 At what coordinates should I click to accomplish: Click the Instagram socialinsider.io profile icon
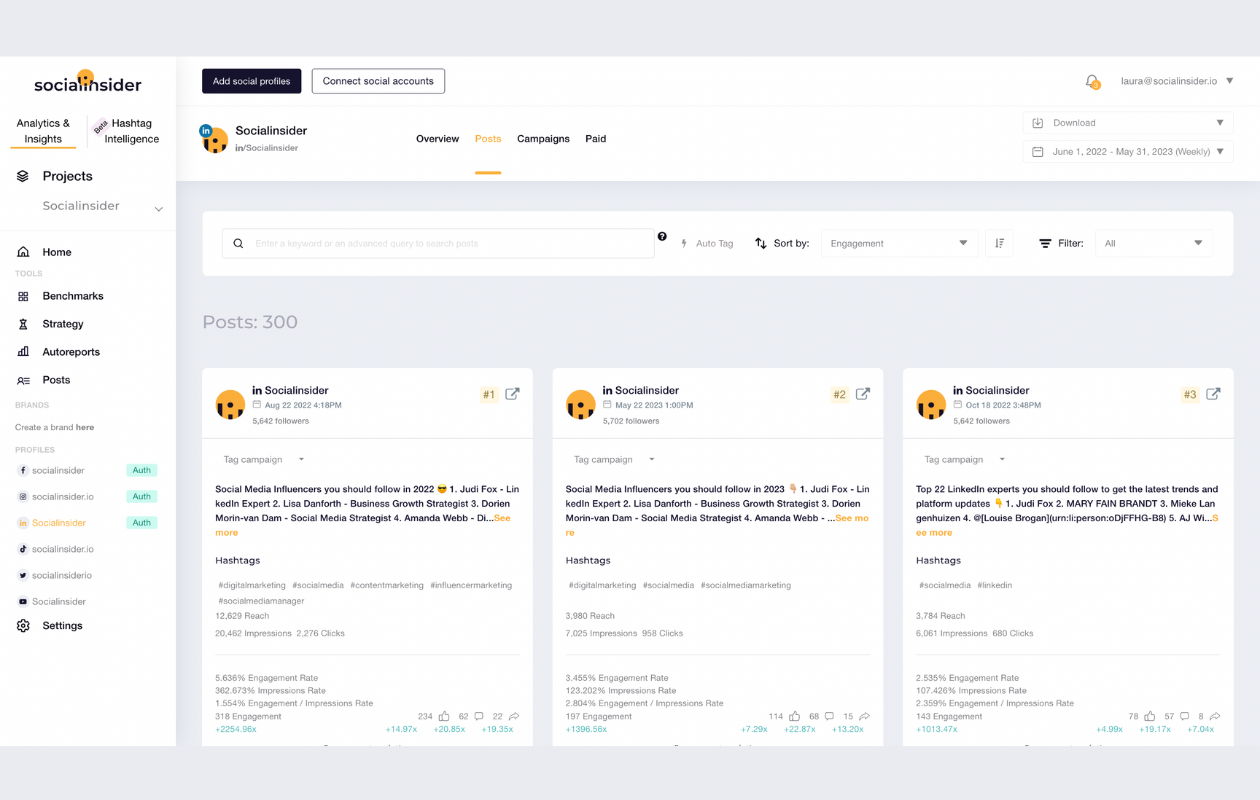(x=23, y=496)
